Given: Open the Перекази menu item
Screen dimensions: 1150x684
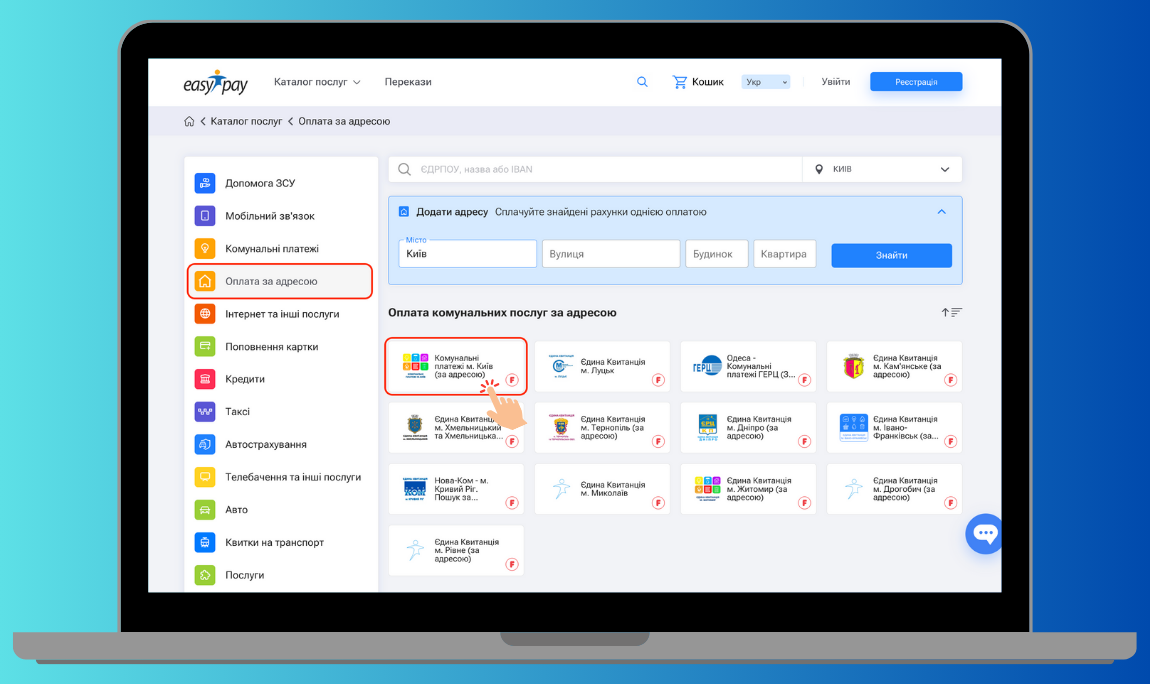Looking at the screenshot, I should click(x=408, y=82).
